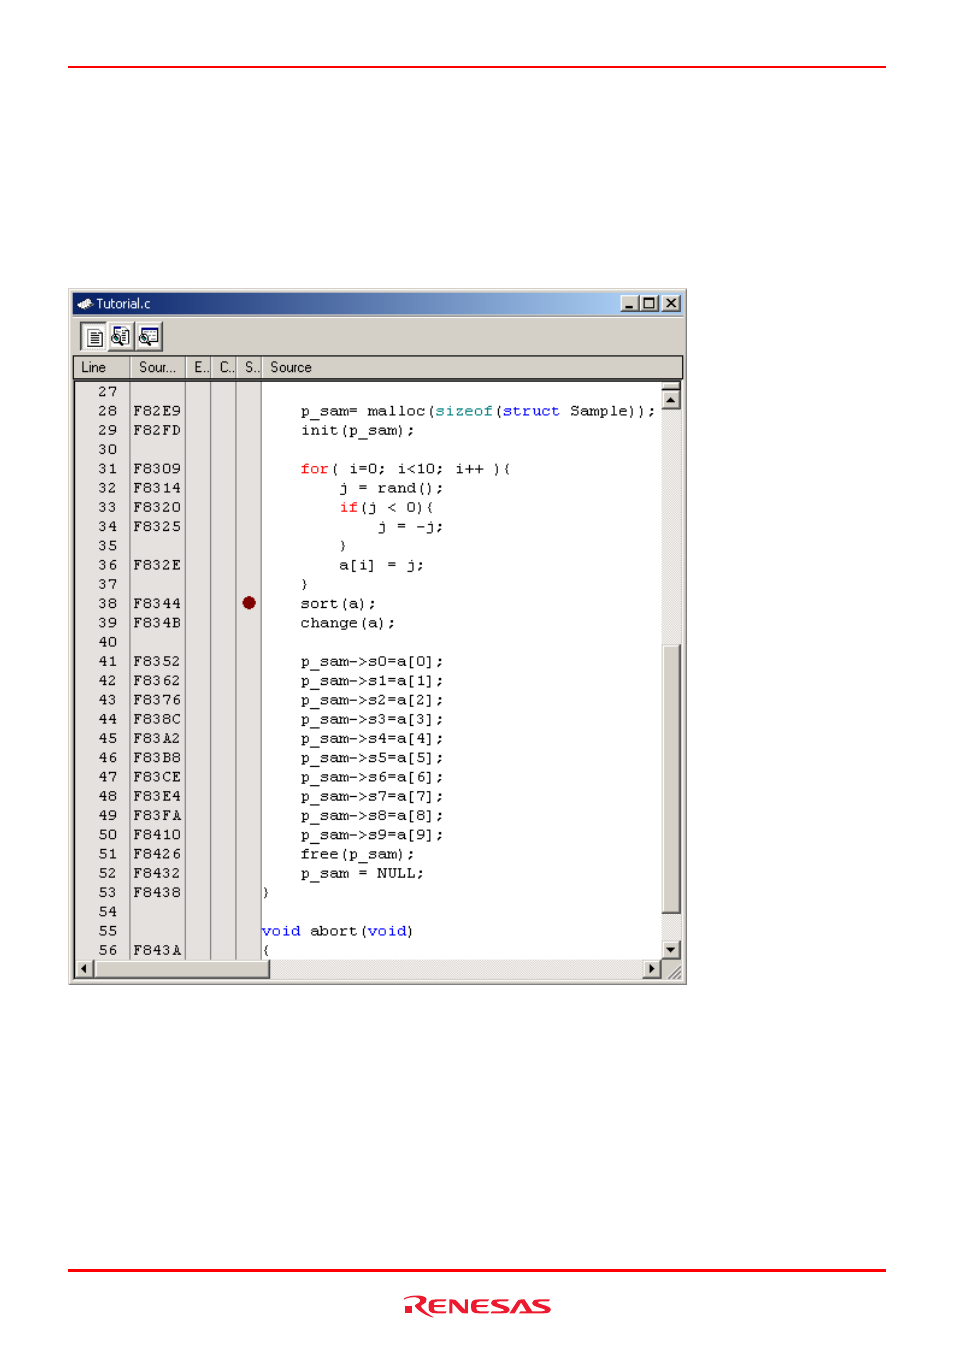Image resolution: width=954 pixels, height=1350 pixels.
Task: Click the malloc(sizeof(struct Sample)) source line
Action: tap(478, 411)
